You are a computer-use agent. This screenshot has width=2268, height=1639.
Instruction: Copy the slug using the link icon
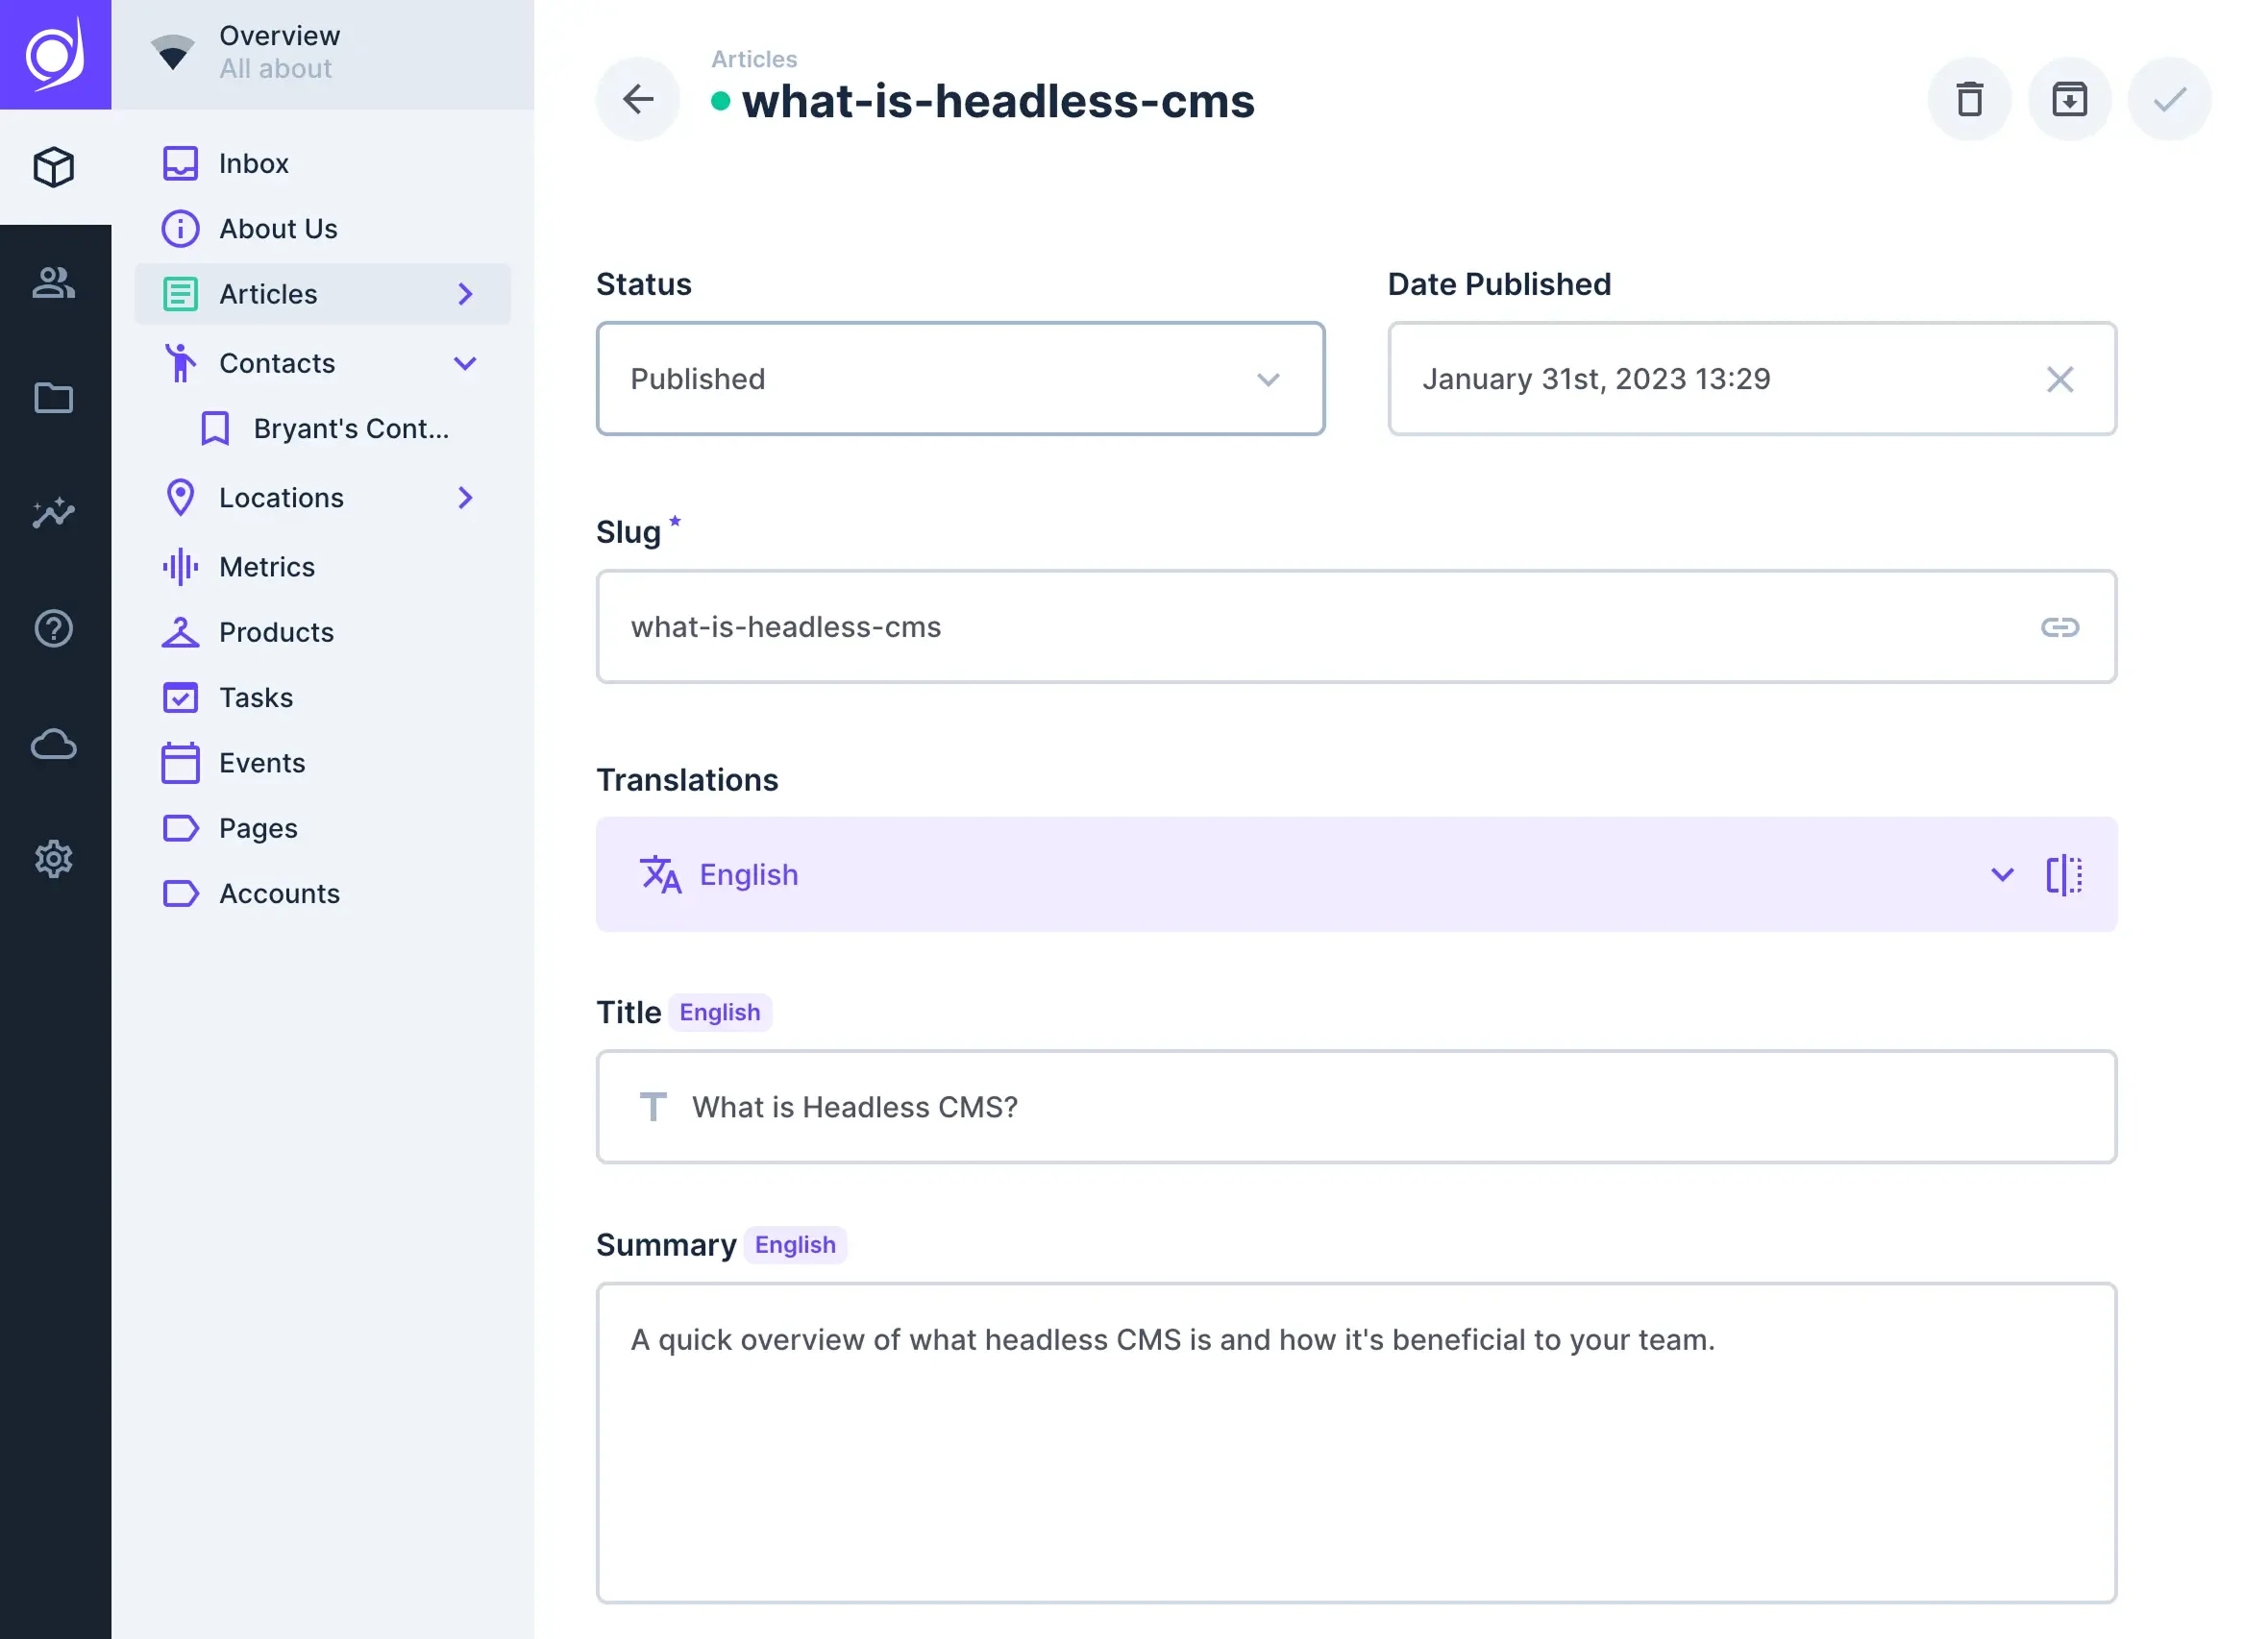point(2059,627)
